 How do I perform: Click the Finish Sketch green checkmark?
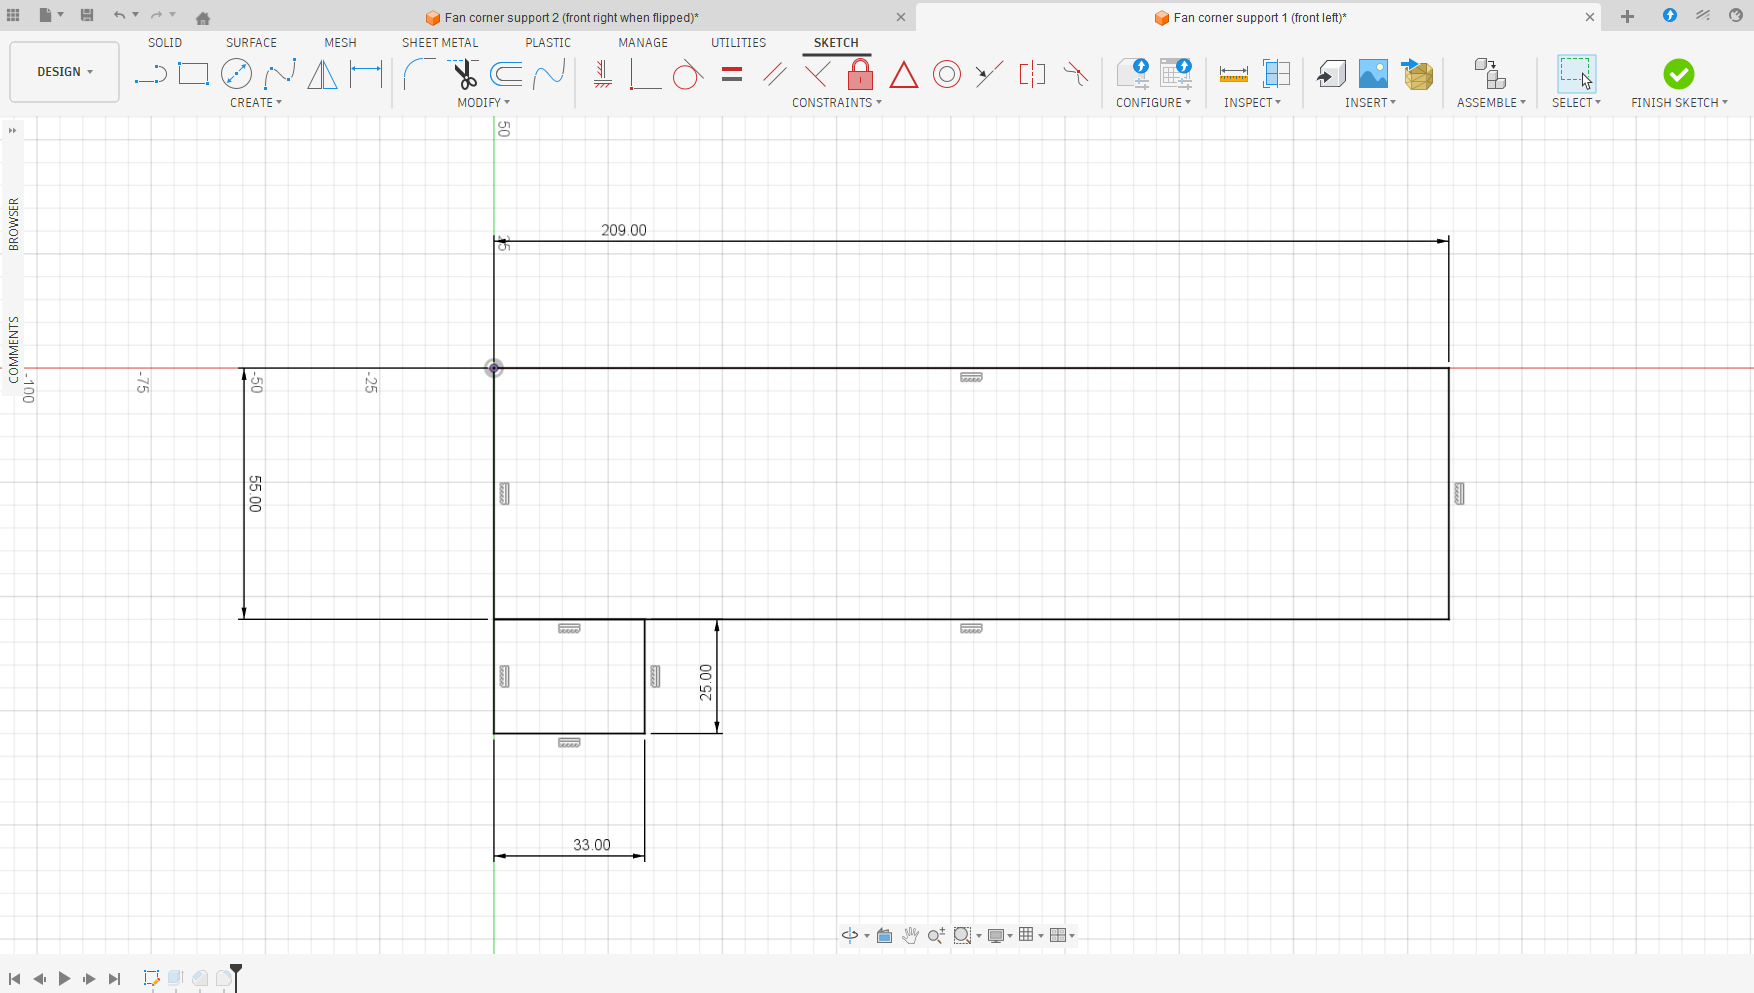1679,74
